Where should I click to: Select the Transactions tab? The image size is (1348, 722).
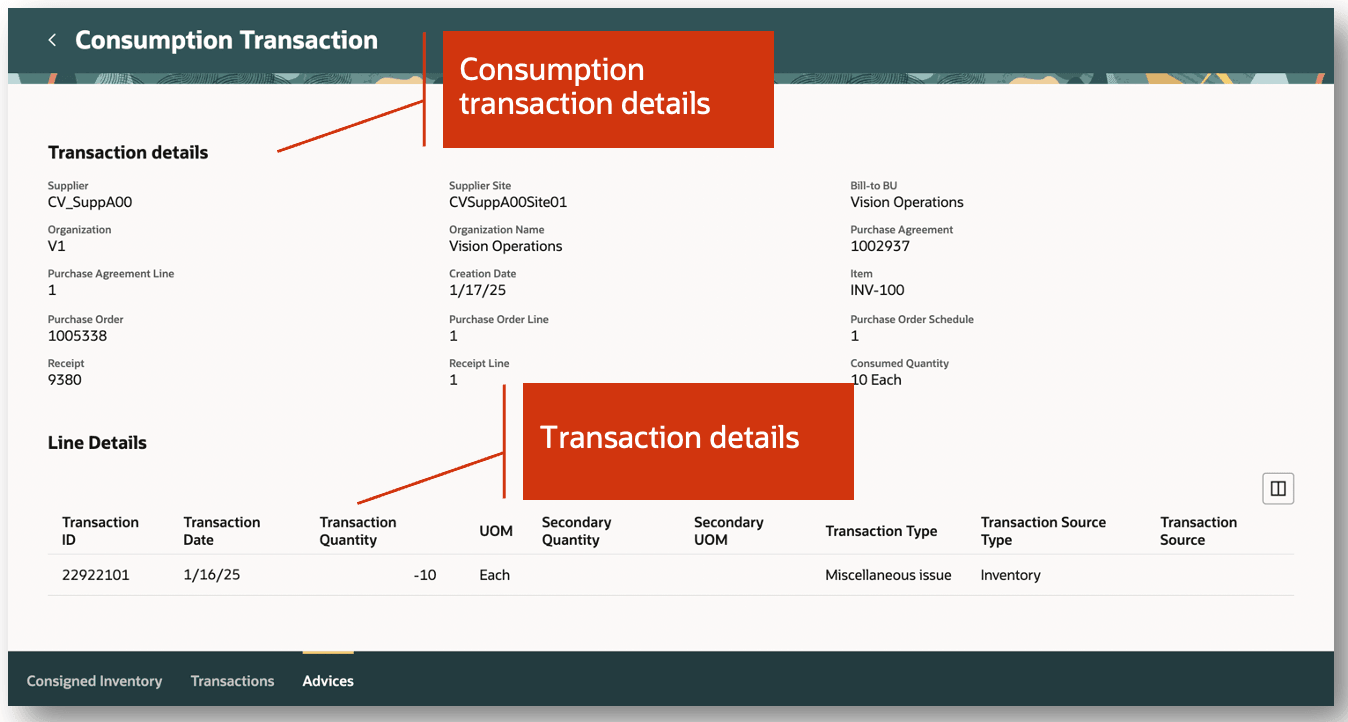click(232, 680)
